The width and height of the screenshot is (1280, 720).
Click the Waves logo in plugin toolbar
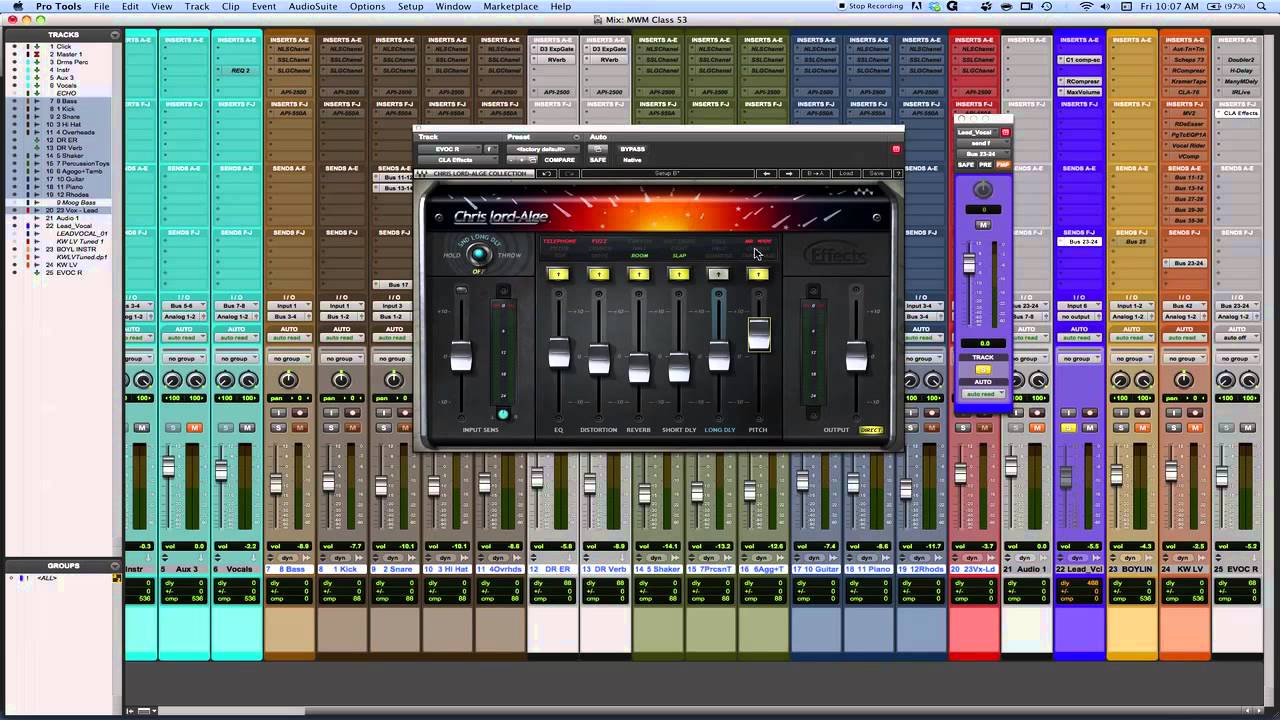(422, 174)
